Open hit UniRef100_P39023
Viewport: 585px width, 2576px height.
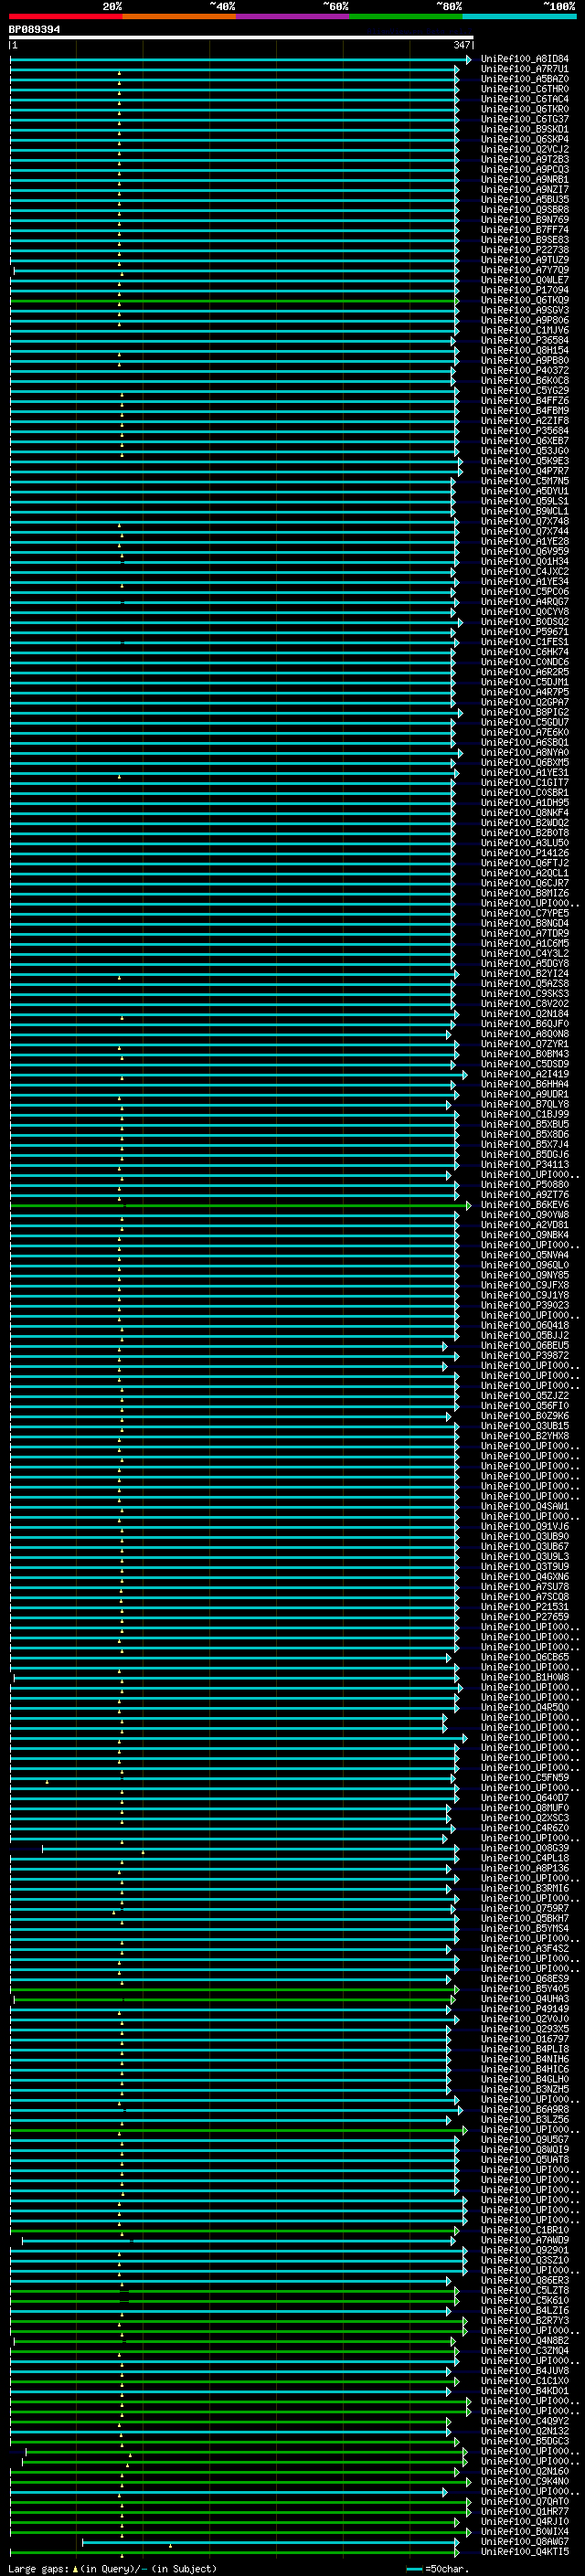tap(524, 1305)
